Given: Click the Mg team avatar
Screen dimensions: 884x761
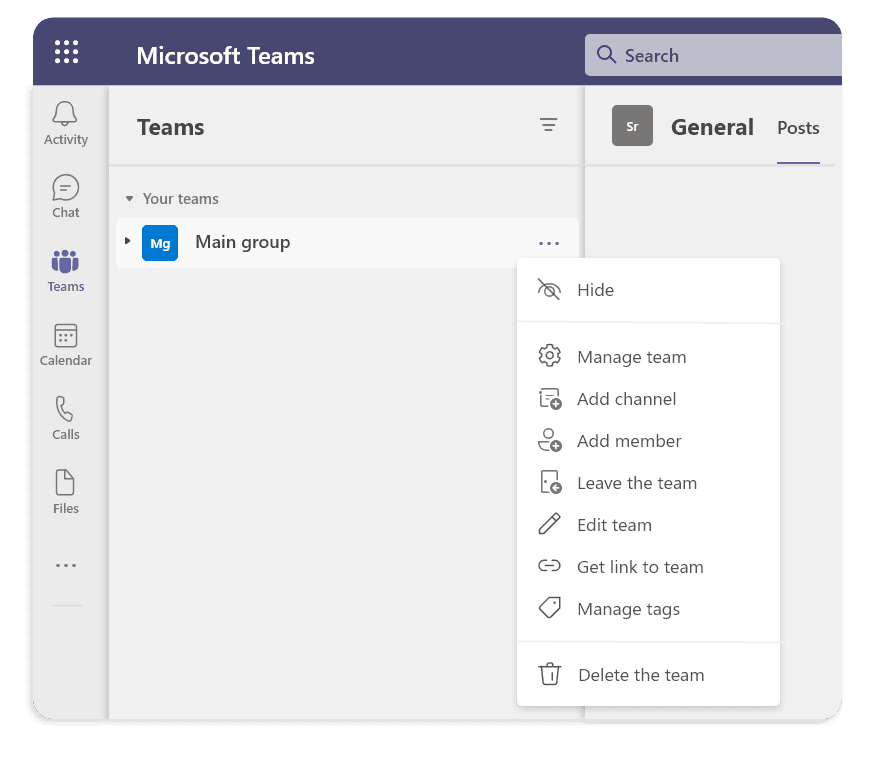Looking at the screenshot, I should (x=160, y=243).
